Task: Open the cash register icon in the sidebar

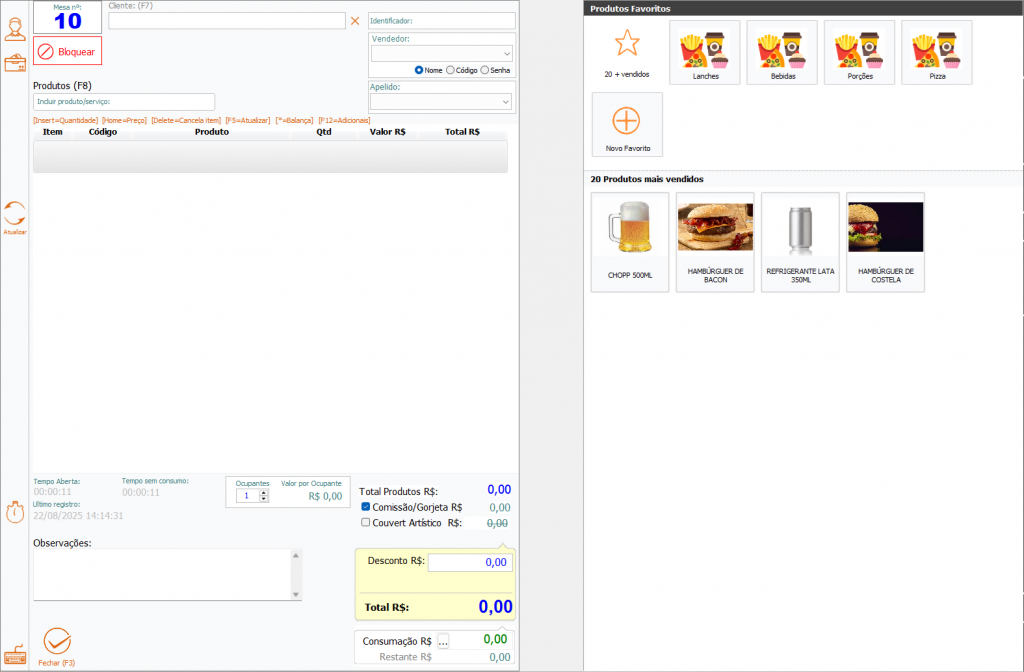Action: coord(15,64)
